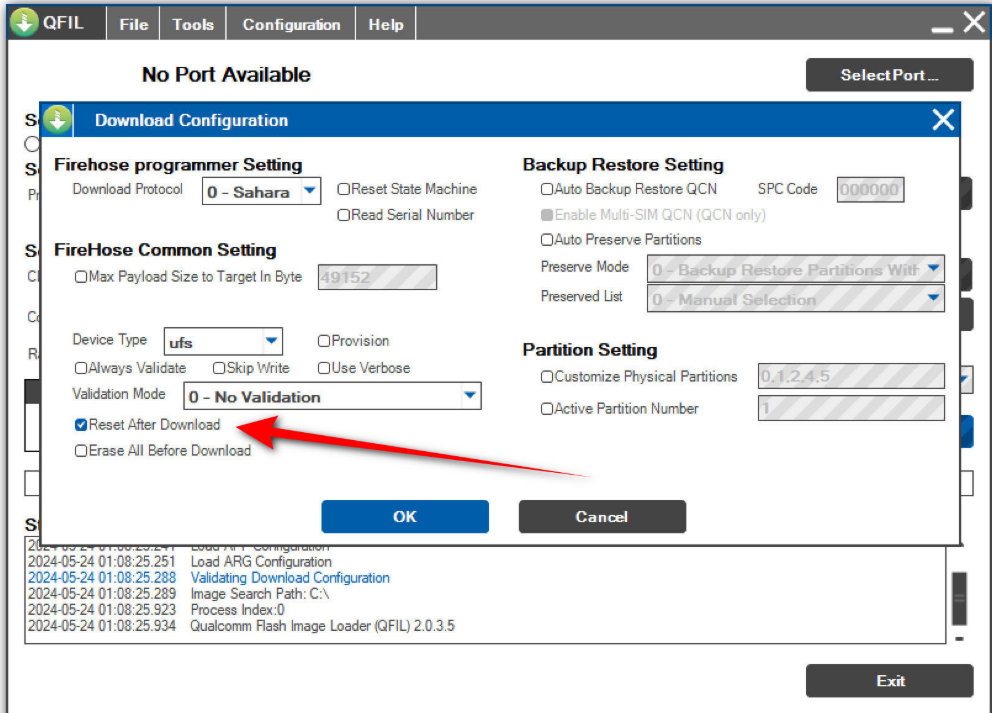992x713 pixels.
Task: Tick the Provision checkbox
Action: point(324,341)
